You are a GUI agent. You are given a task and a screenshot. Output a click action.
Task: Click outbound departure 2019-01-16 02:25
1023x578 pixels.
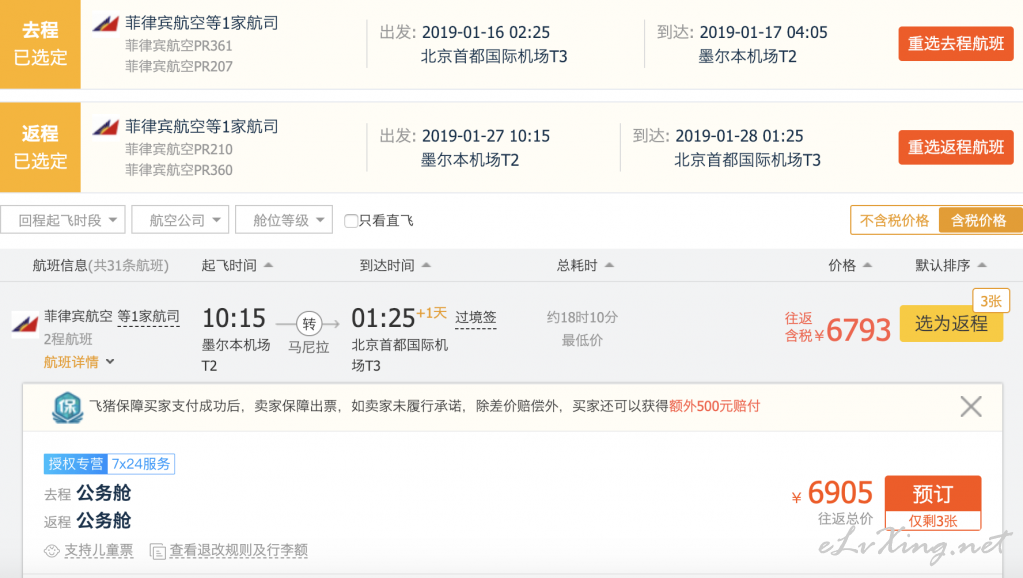(x=485, y=33)
